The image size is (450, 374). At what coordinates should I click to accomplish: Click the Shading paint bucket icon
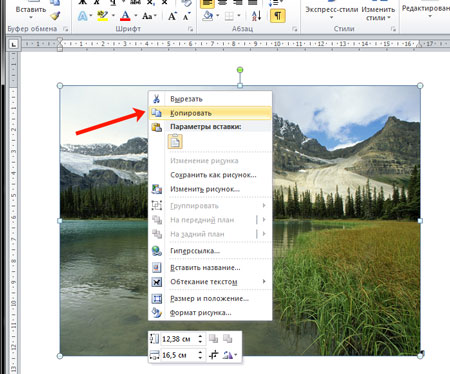208,16
